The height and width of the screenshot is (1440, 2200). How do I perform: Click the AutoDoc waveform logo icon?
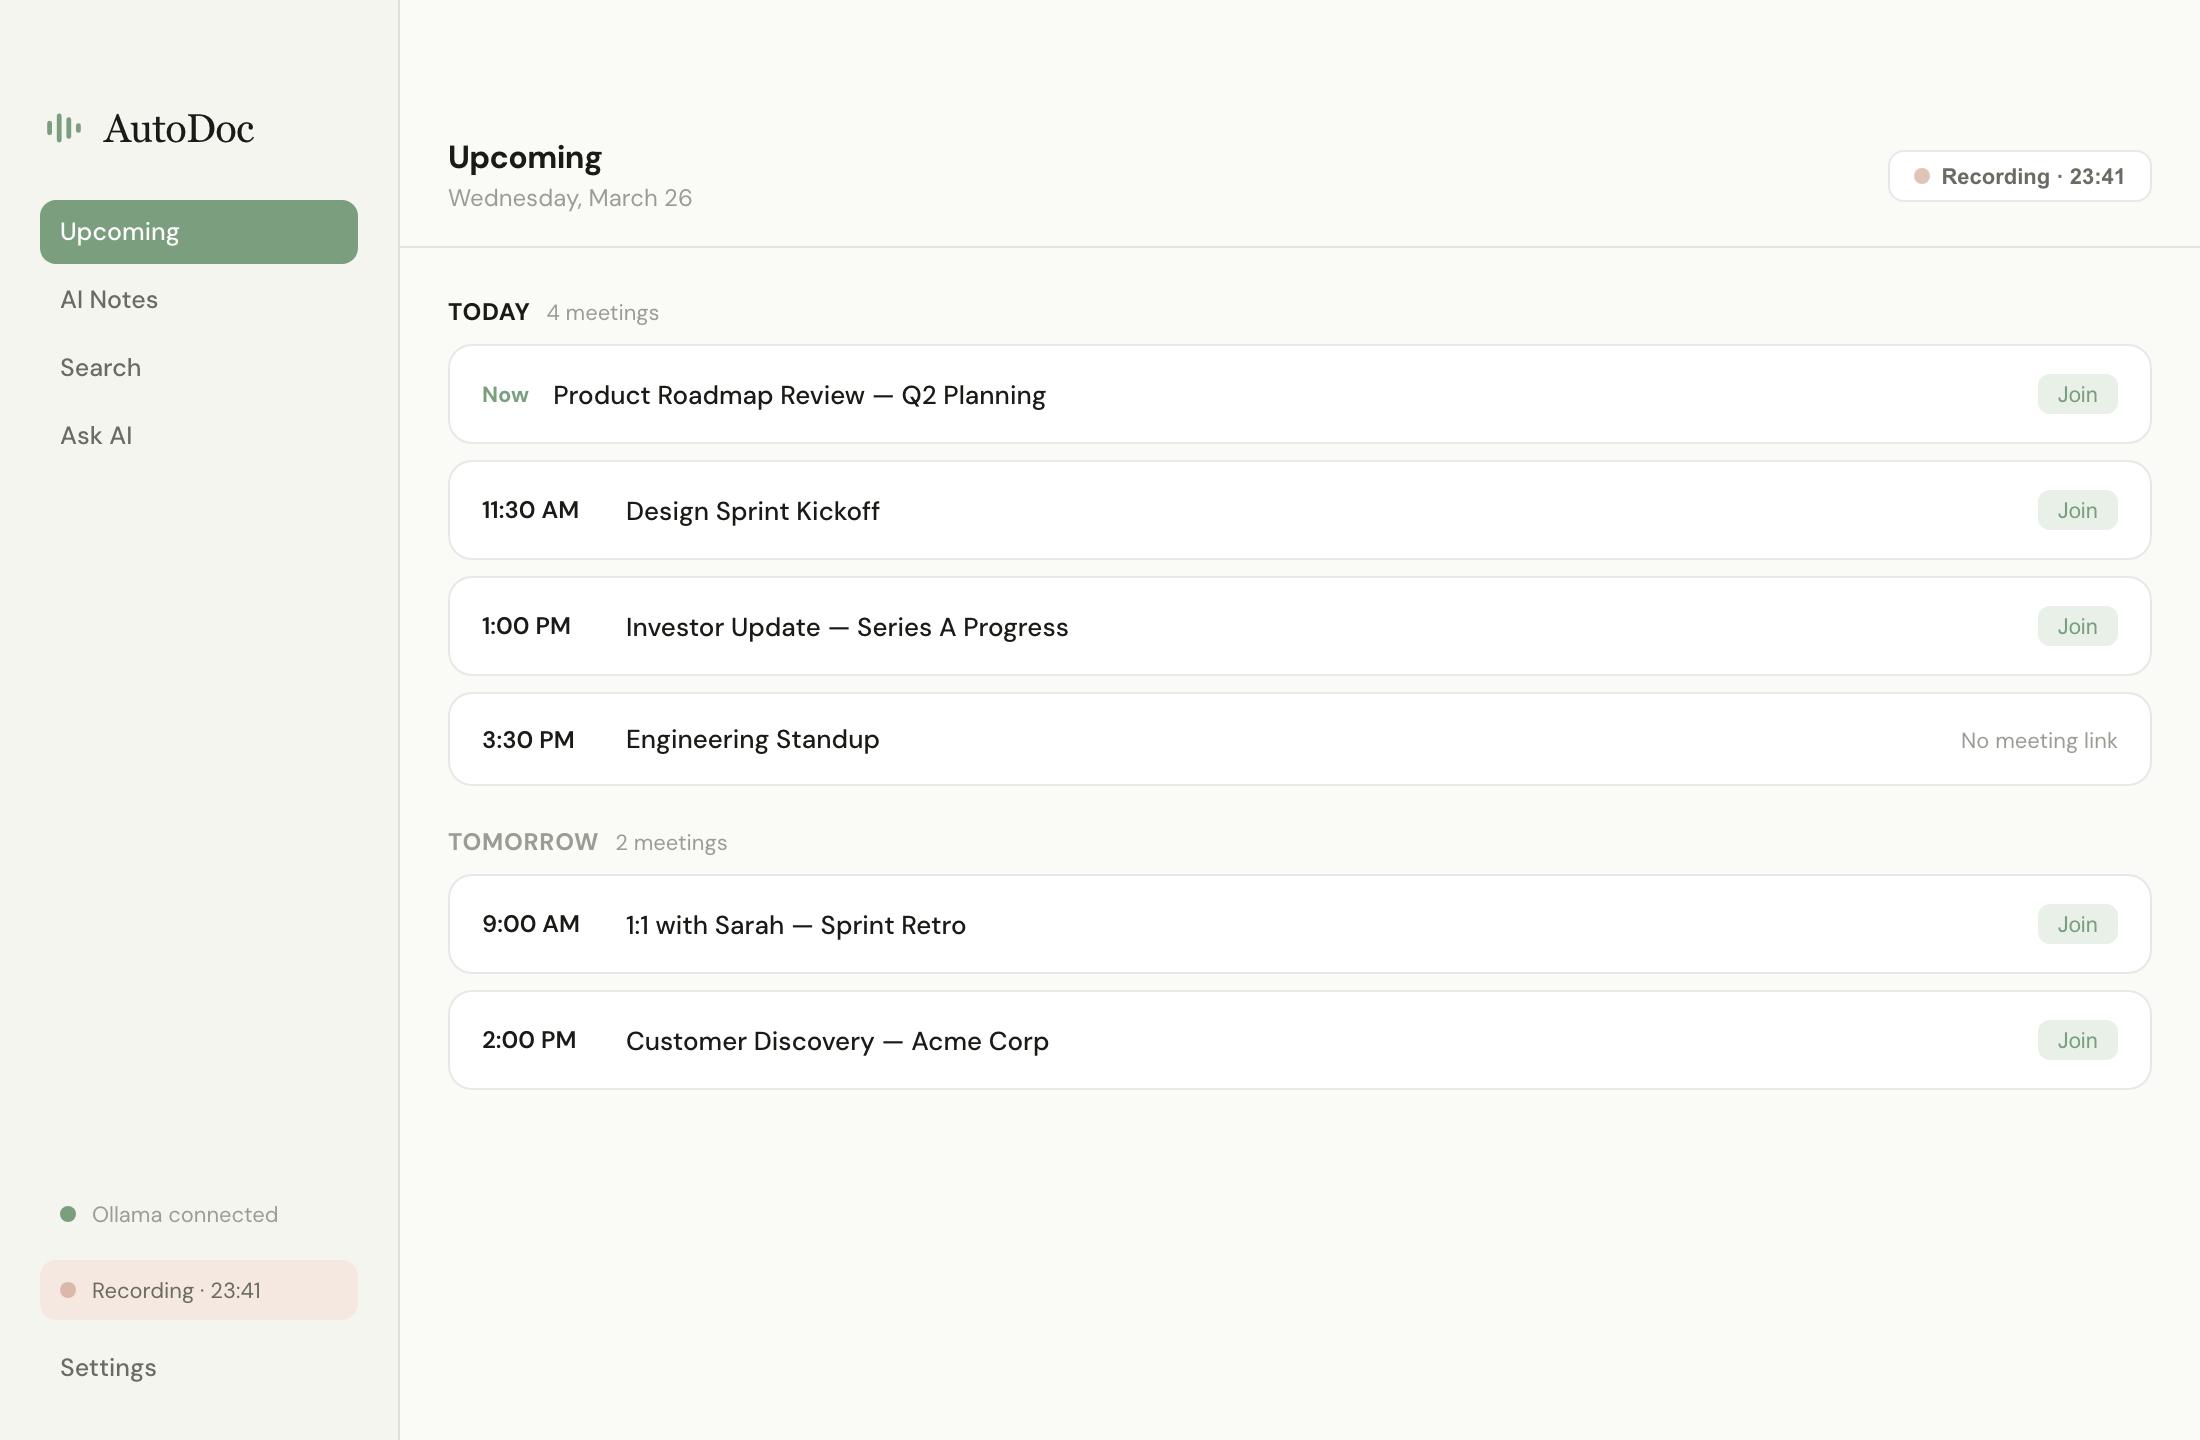click(63, 128)
